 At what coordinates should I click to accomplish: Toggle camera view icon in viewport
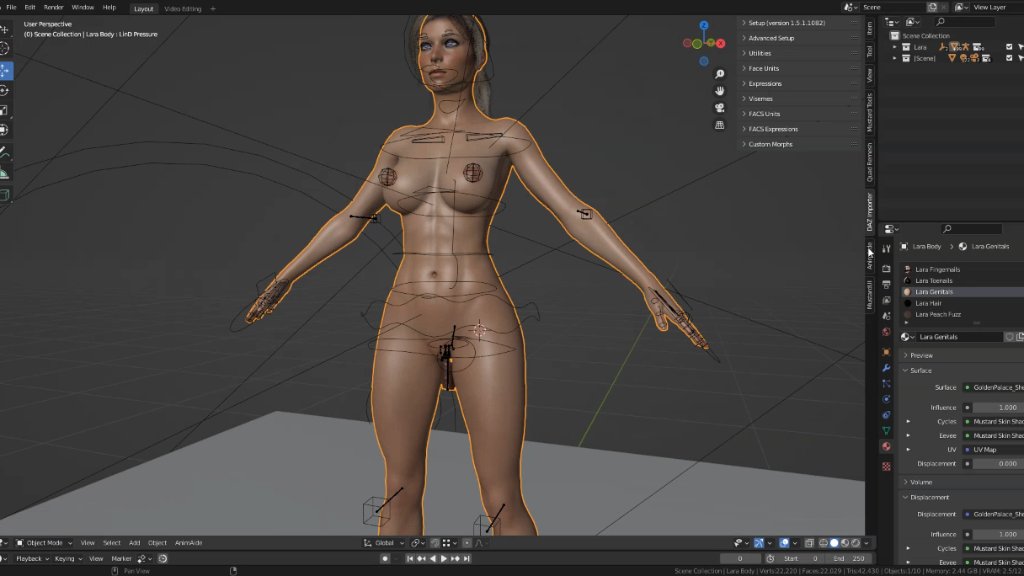[x=719, y=108]
